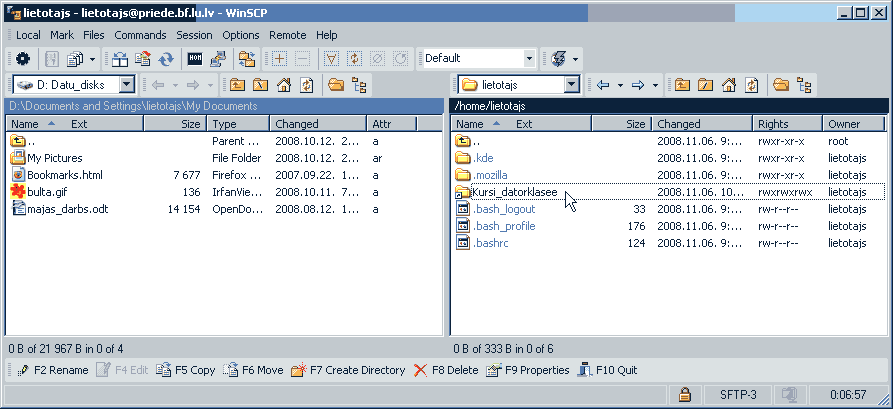The height and width of the screenshot is (409, 893).
Task: Click the Unselect Files minus icon
Action: click(303, 59)
